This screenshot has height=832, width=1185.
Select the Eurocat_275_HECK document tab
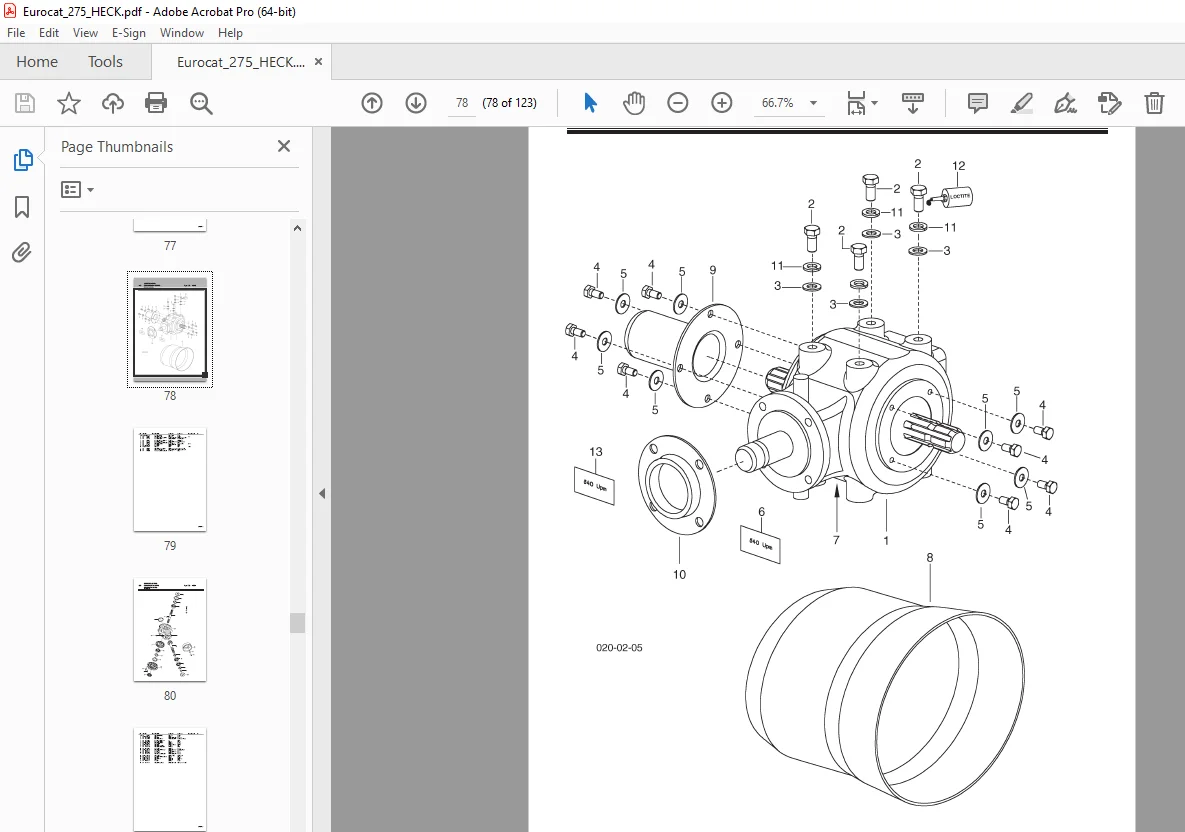[241, 62]
